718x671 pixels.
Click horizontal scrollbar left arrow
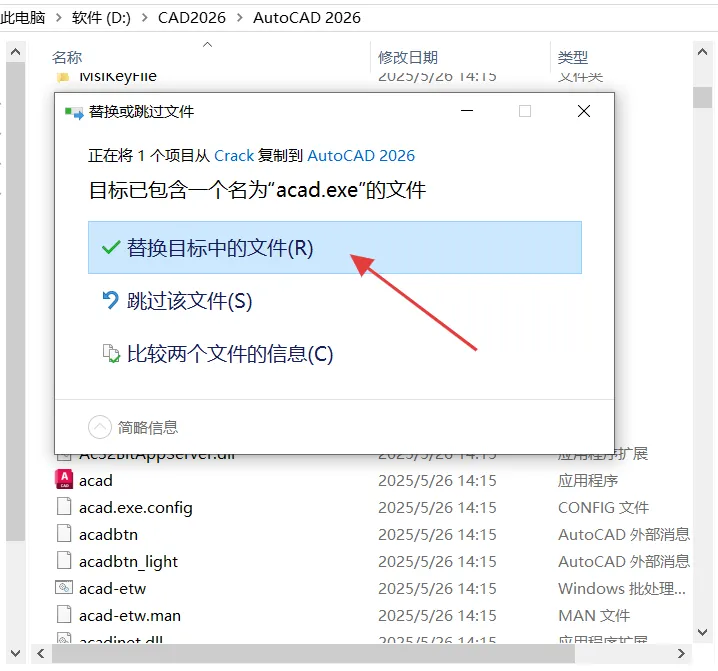41,653
